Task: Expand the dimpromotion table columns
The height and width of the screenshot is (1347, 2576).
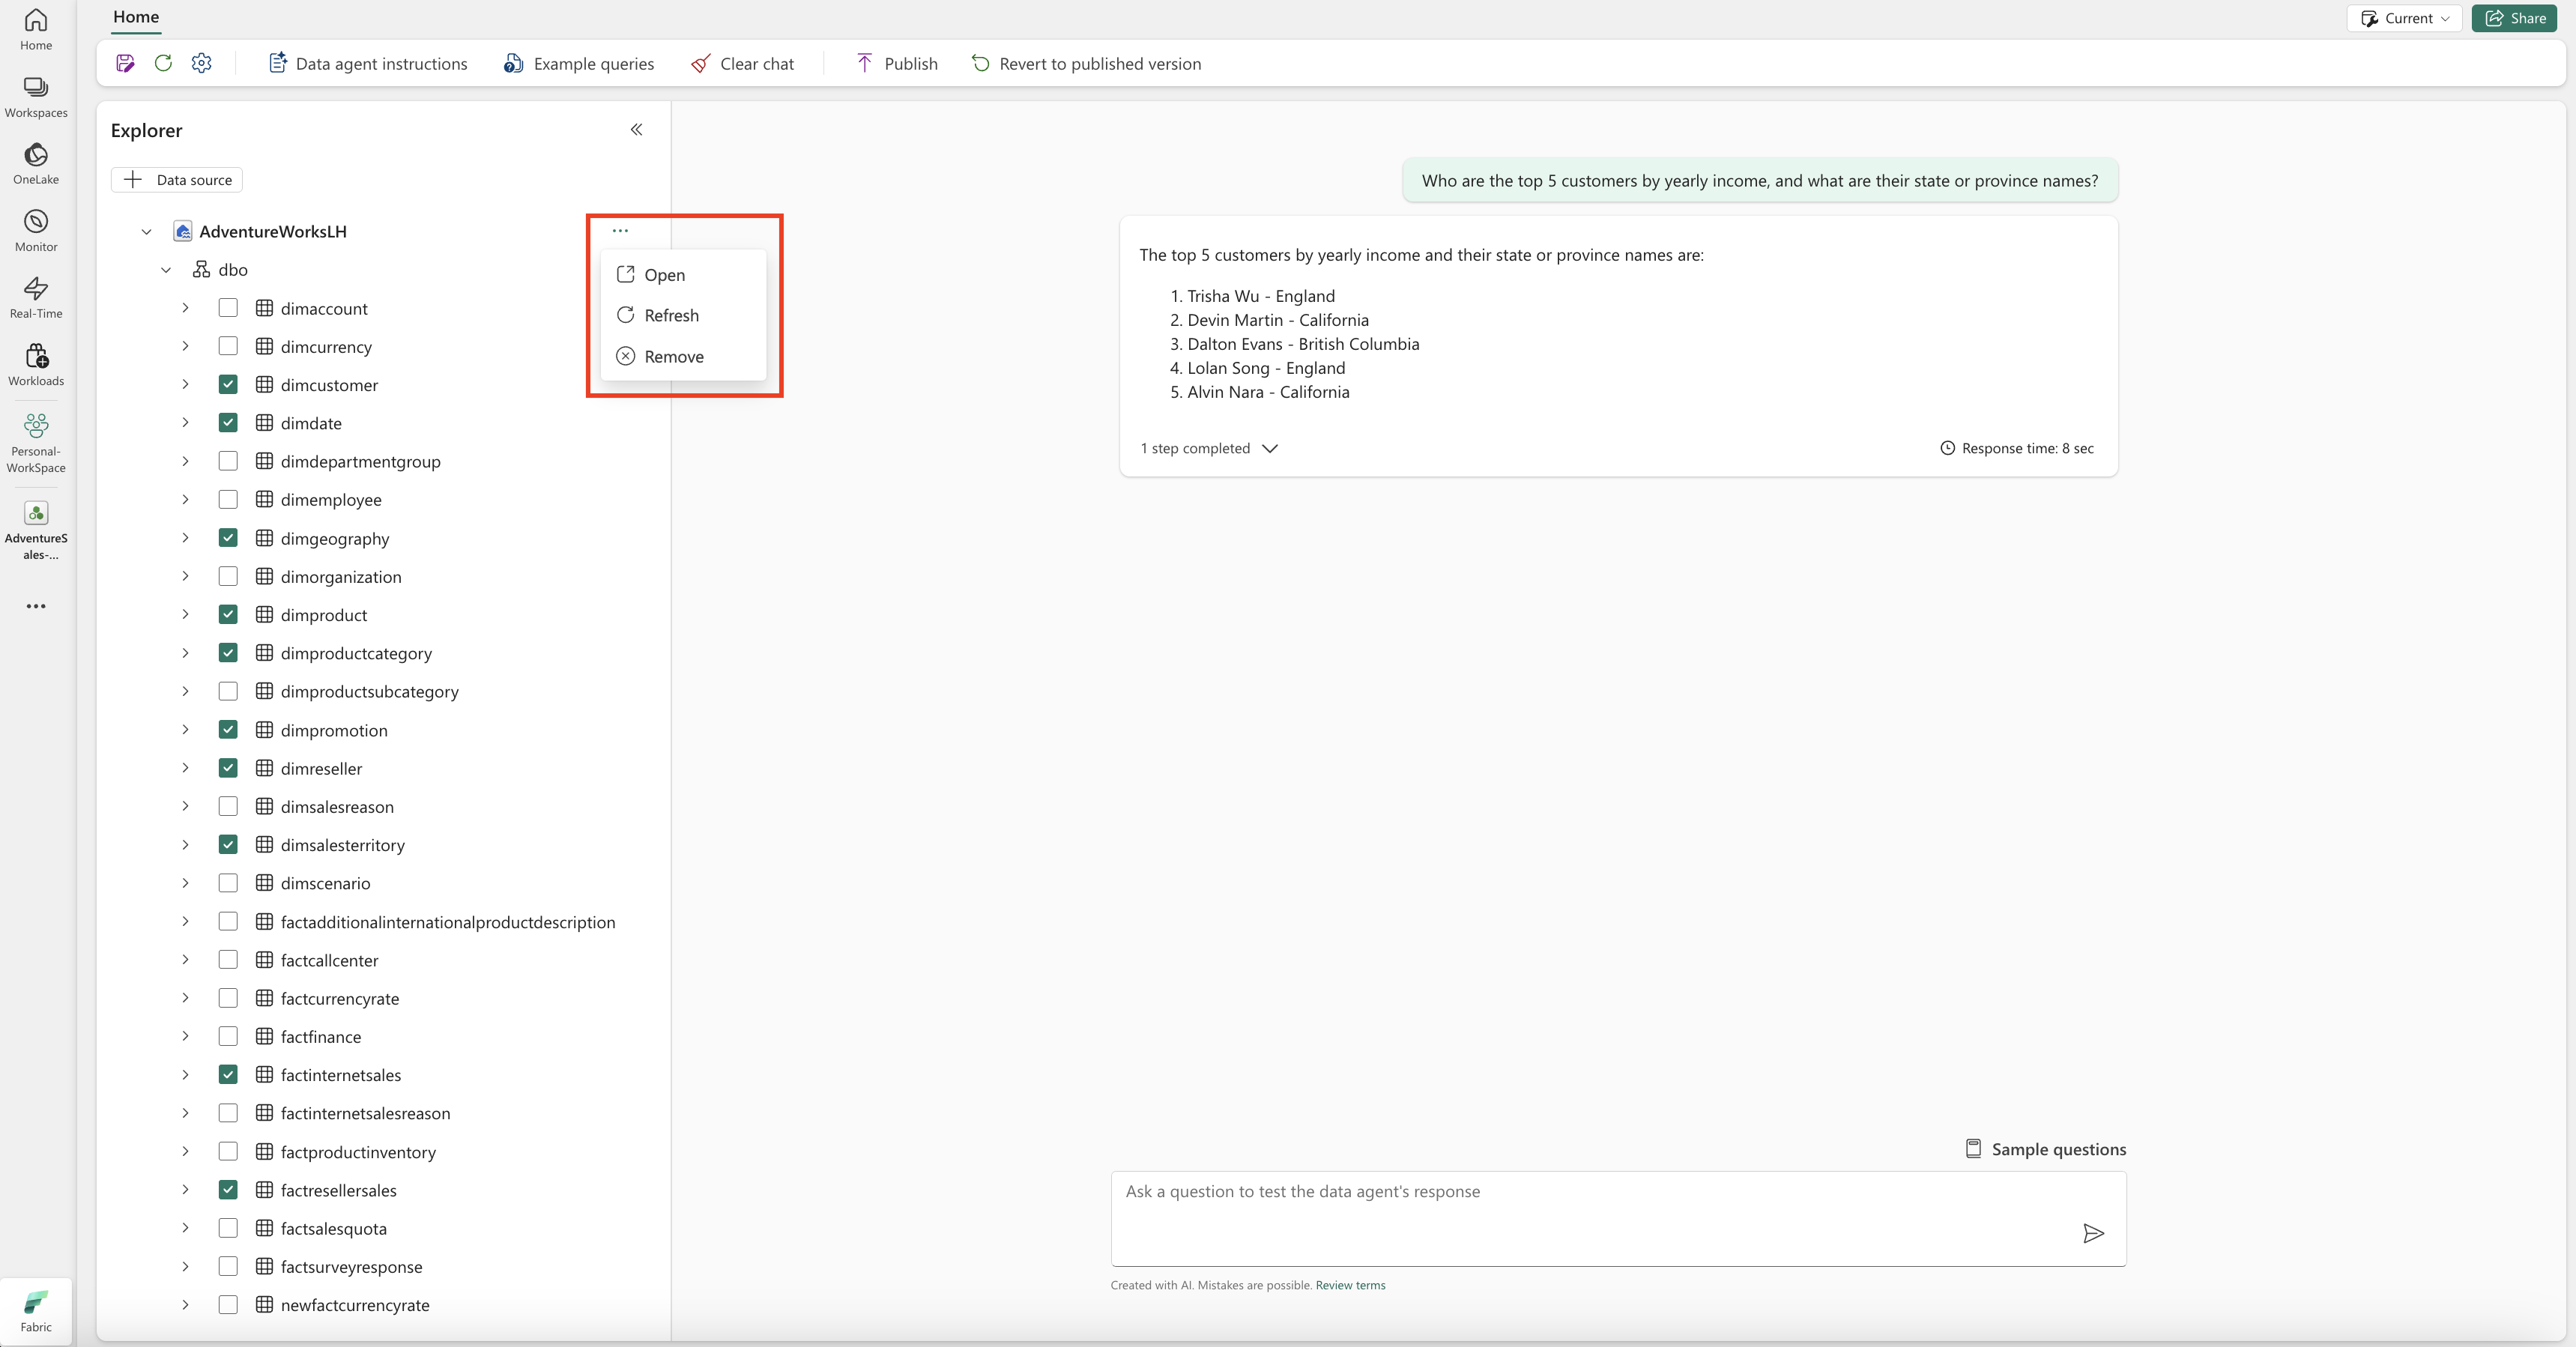Action: (185, 730)
